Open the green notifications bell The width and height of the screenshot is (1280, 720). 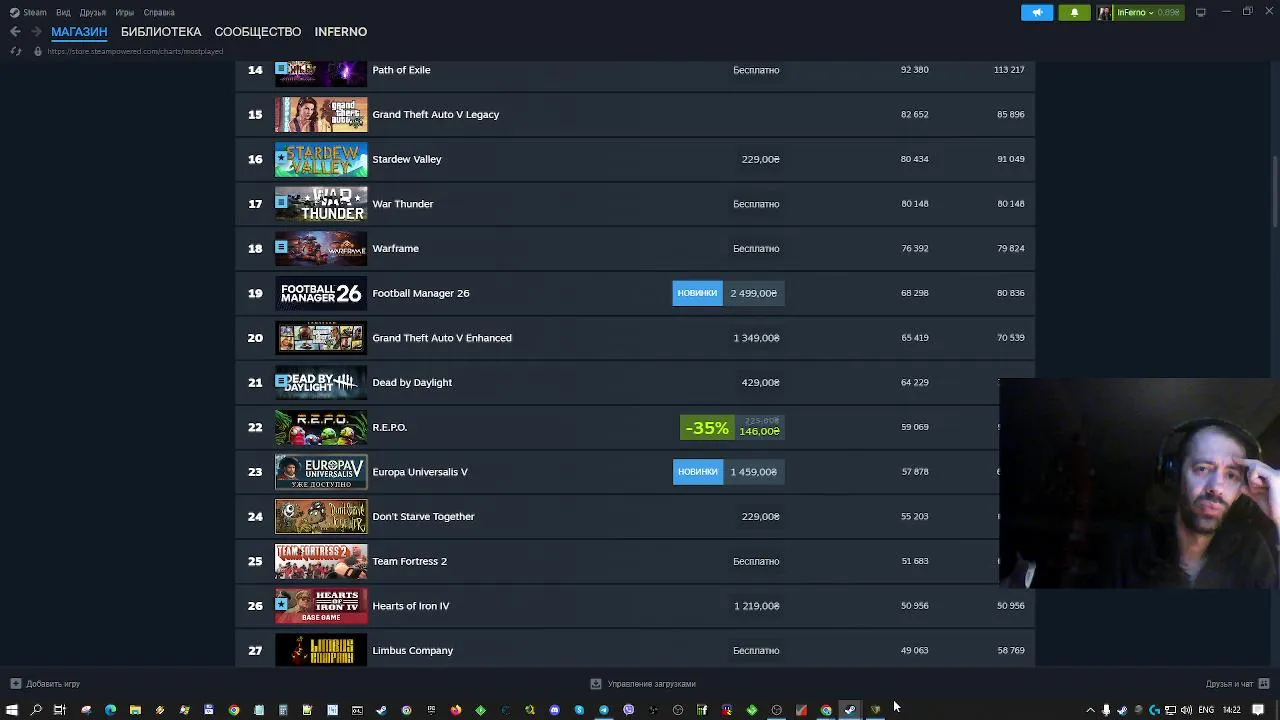[x=1074, y=12]
